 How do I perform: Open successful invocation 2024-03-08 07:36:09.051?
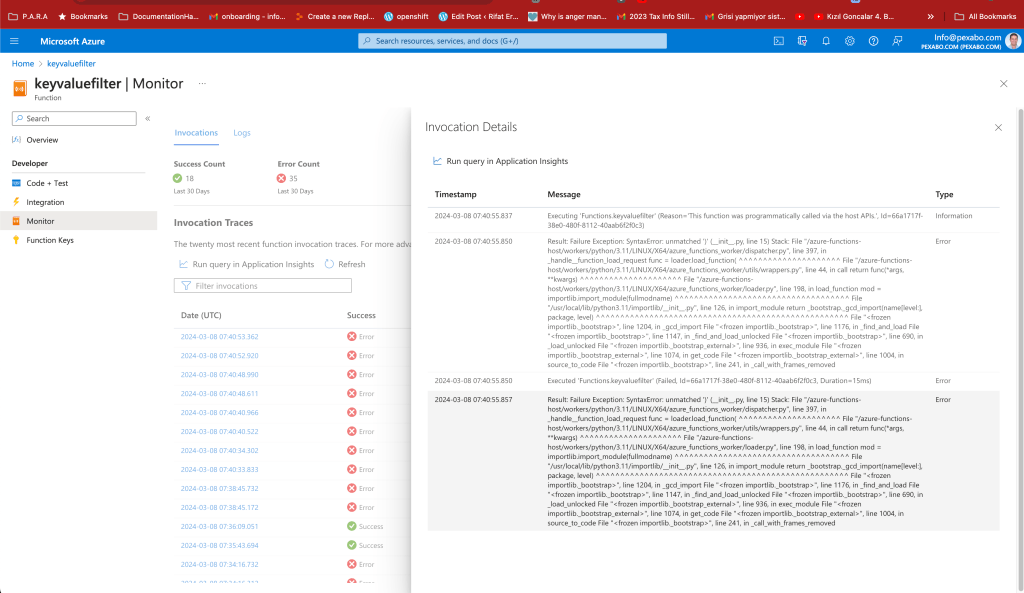[219, 526]
